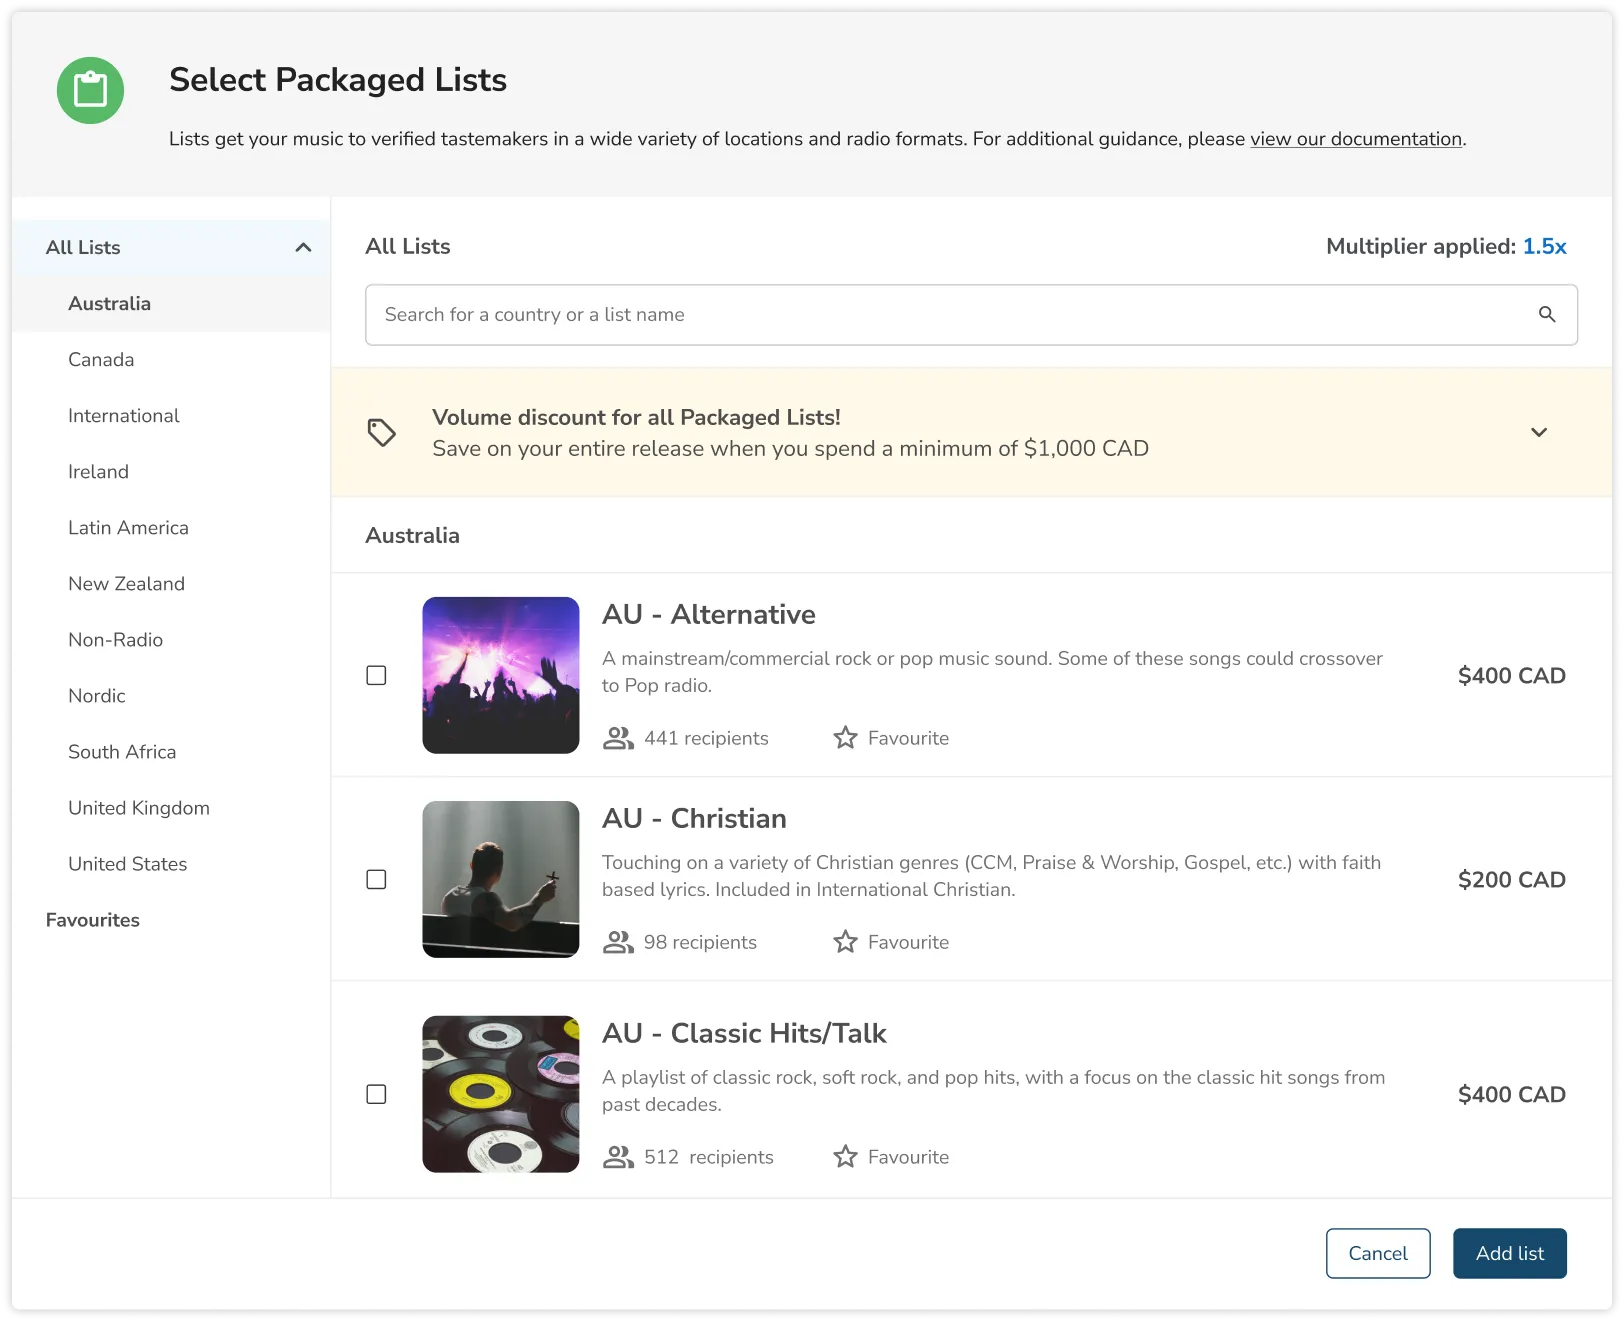Click the recipients icon for AU - Alternative
Viewport: 1624px width, 1321px height.
point(618,737)
